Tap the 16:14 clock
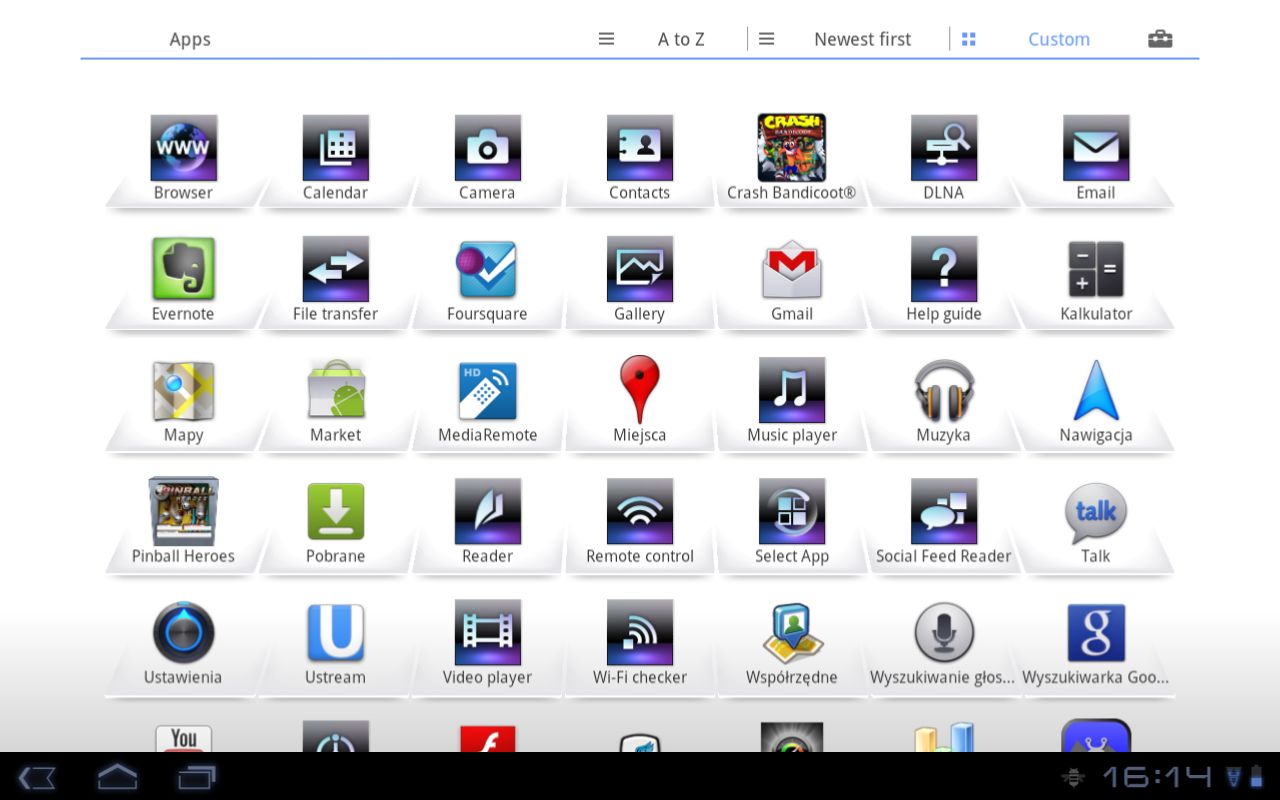 pos(1156,776)
